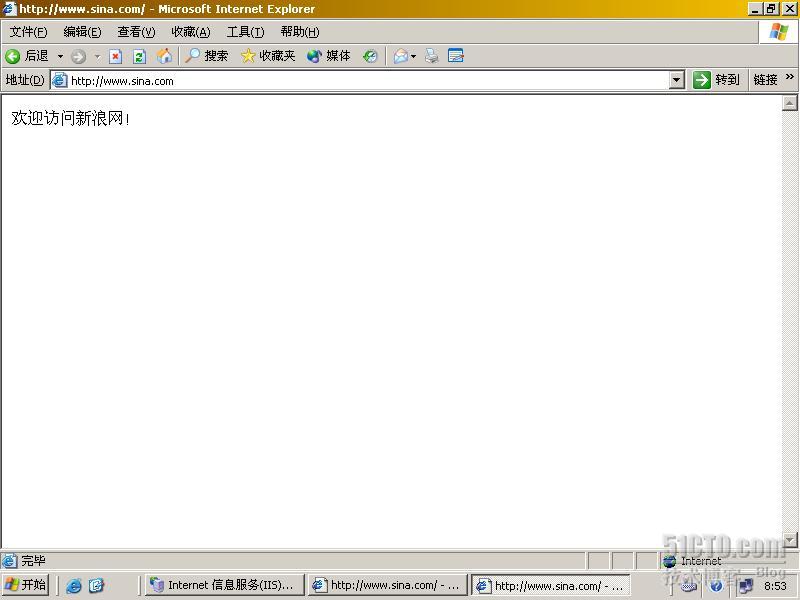This screenshot has height=600, width=800.
Task: Launch Internet Explorer from Quick Launch
Action: coord(73,586)
